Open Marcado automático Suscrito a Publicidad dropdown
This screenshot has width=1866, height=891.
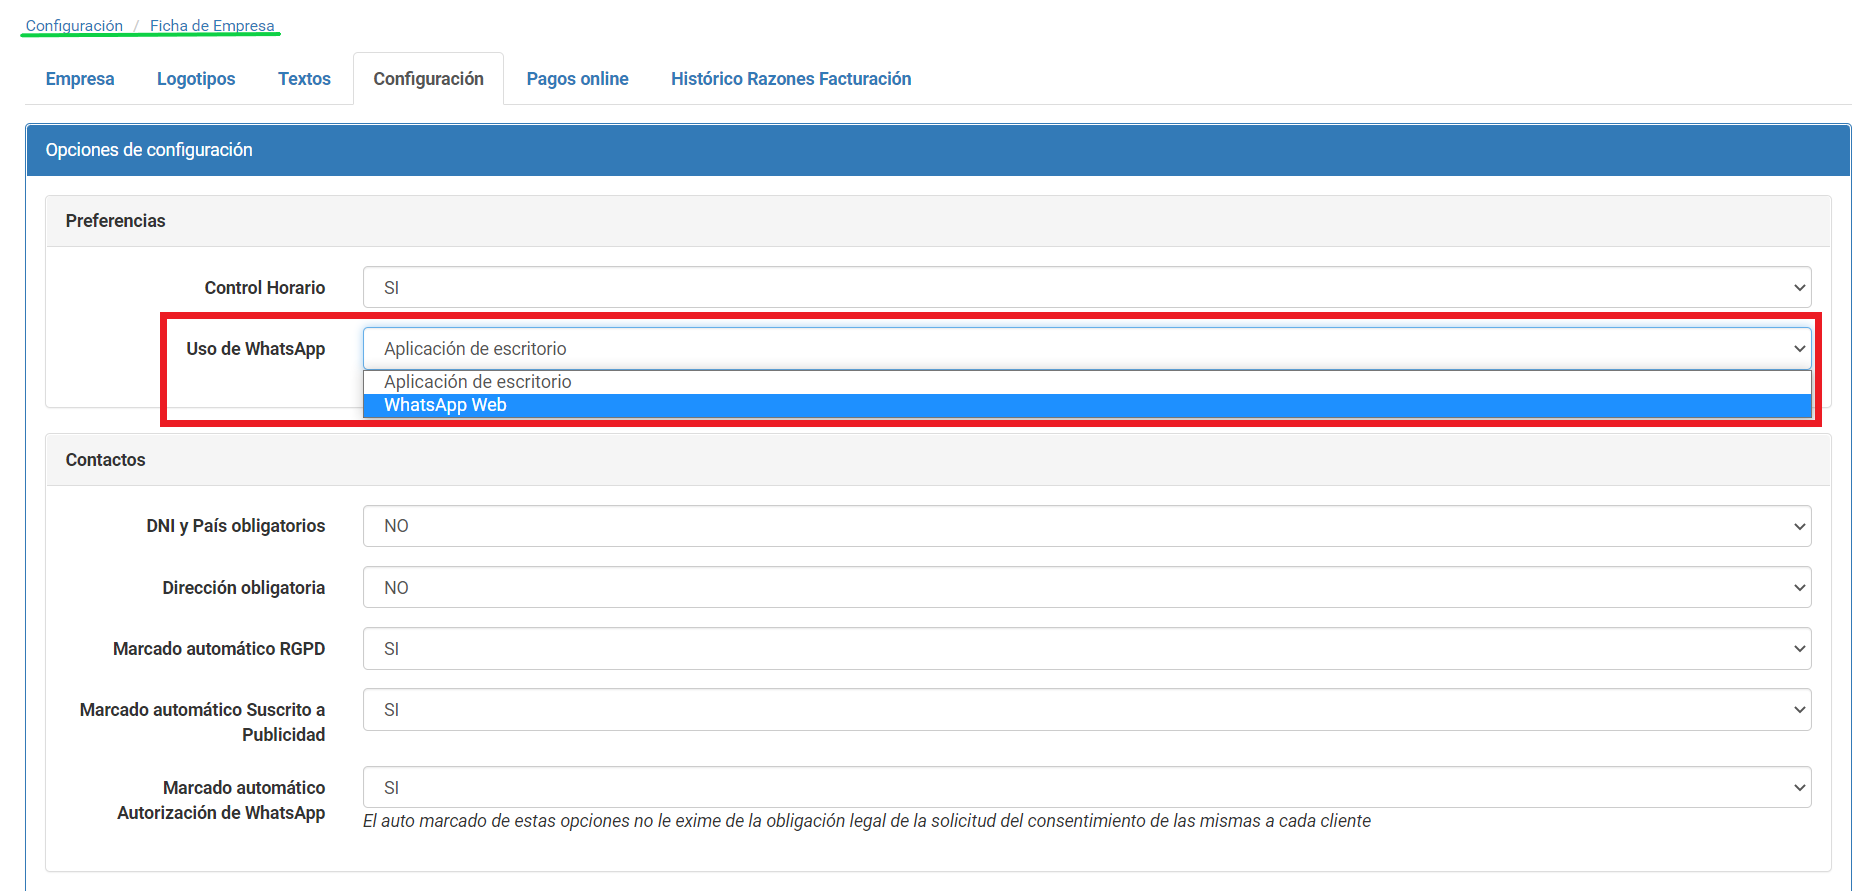click(x=1087, y=710)
